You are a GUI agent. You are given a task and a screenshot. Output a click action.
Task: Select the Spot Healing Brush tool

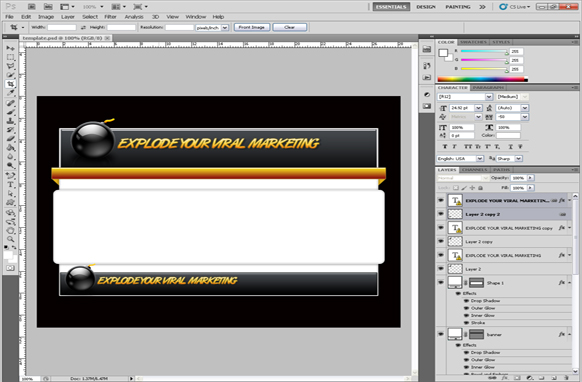click(x=10, y=103)
